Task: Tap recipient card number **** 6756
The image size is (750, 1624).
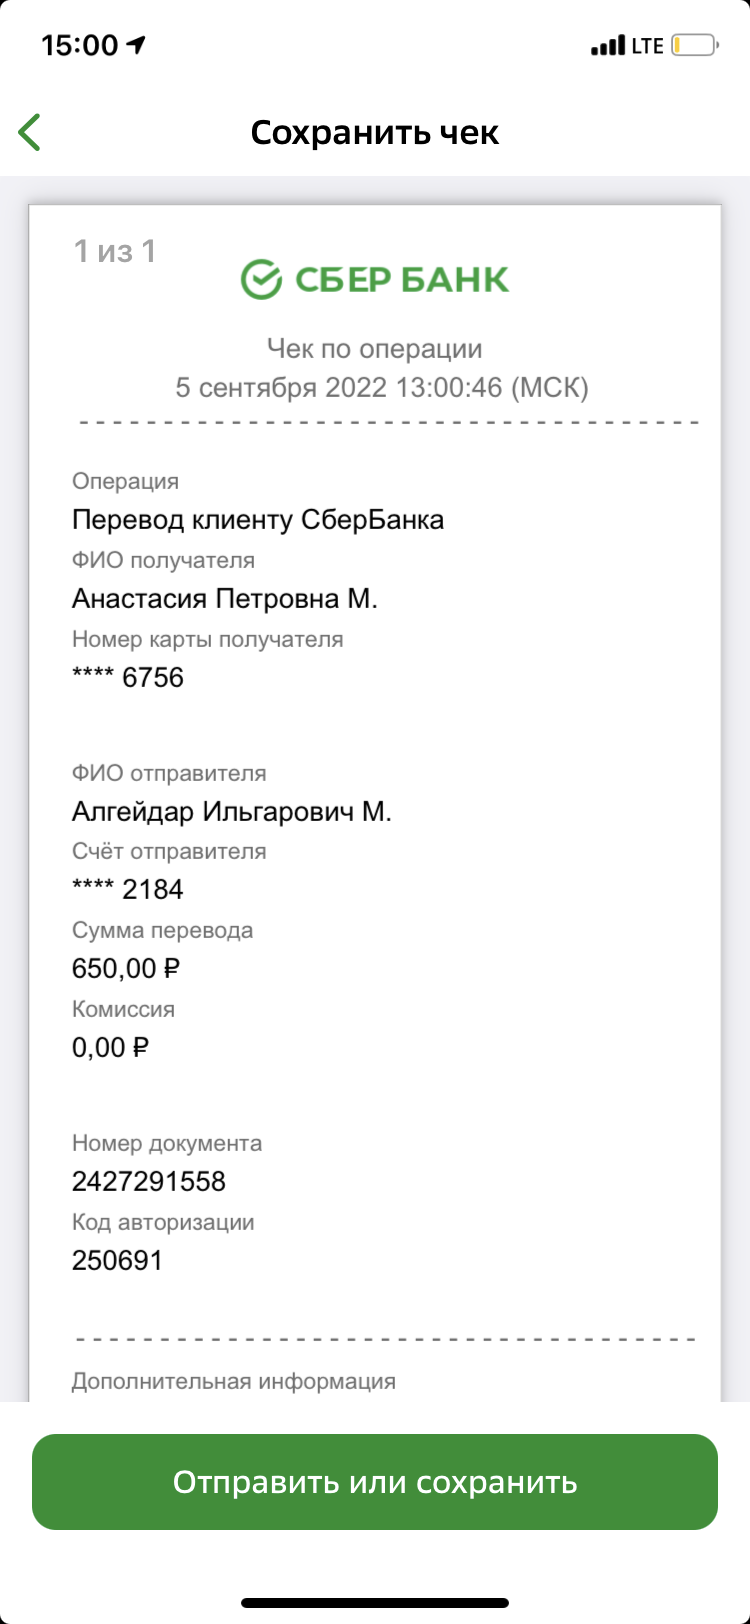Action: point(128,677)
